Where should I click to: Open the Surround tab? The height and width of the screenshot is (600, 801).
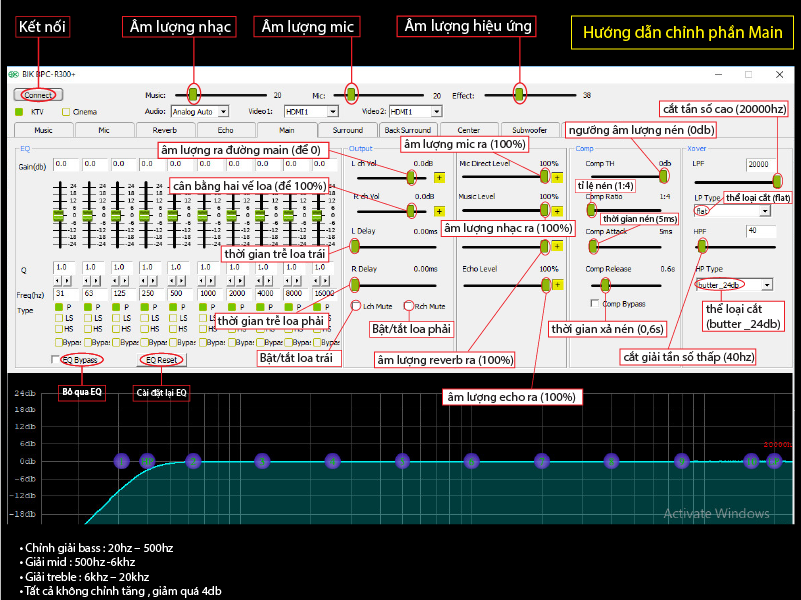tap(347, 130)
